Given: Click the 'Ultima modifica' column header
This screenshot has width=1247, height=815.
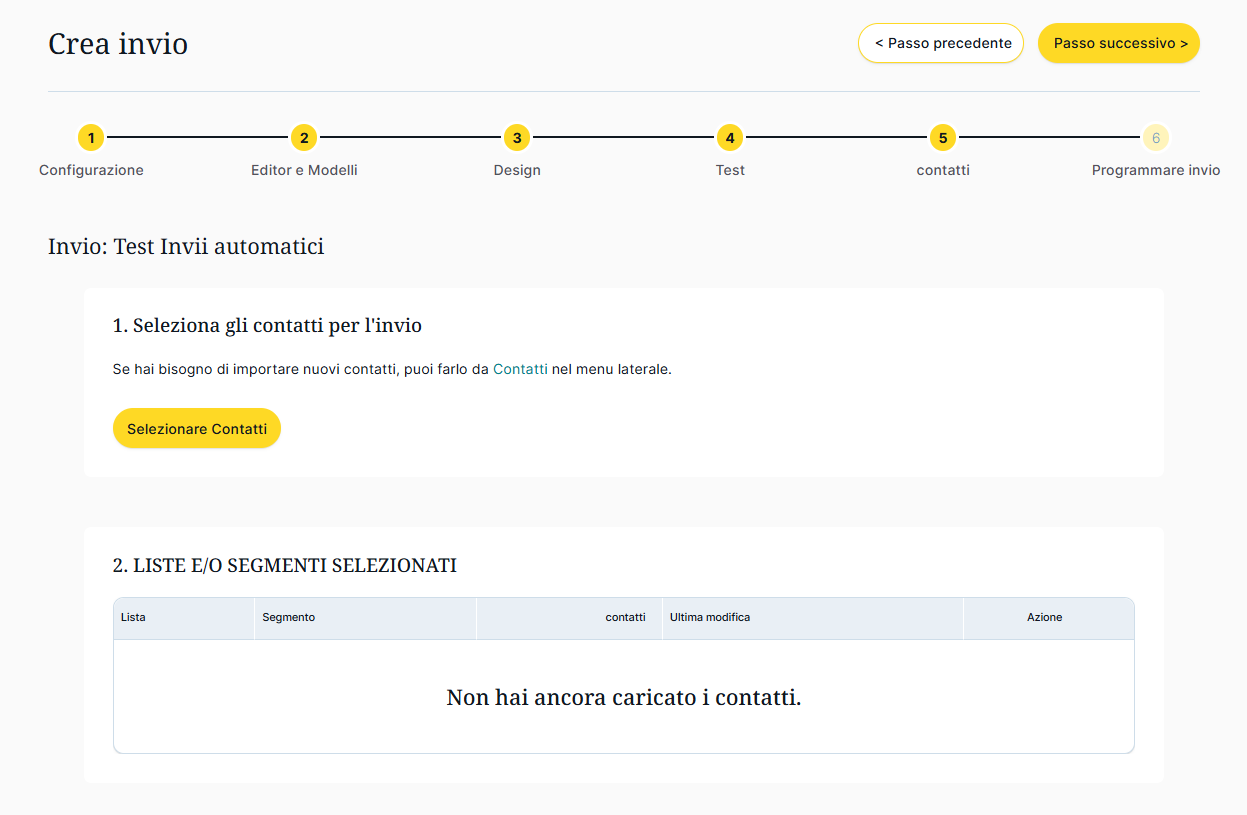Looking at the screenshot, I should point(710,617).
